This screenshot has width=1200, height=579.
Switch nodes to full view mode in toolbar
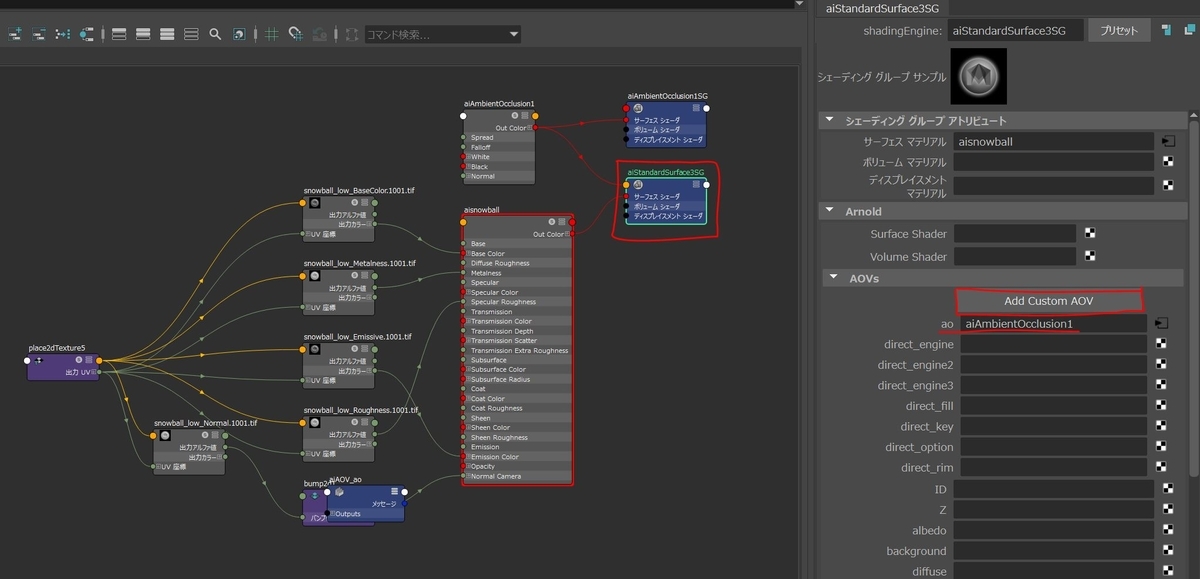coord(167,34)
